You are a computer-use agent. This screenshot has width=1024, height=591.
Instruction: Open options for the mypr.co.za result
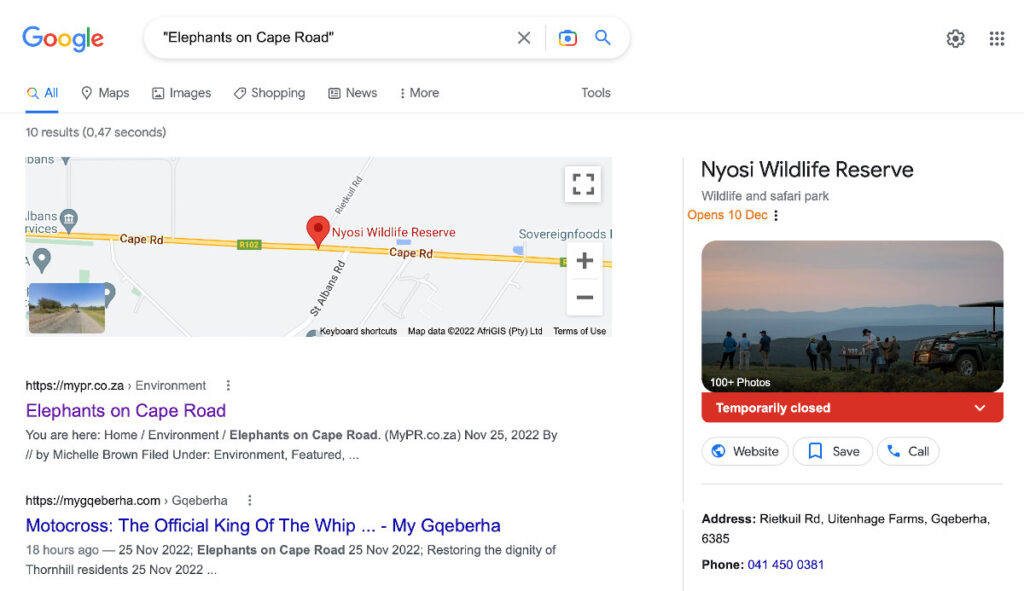coord(228,385)
